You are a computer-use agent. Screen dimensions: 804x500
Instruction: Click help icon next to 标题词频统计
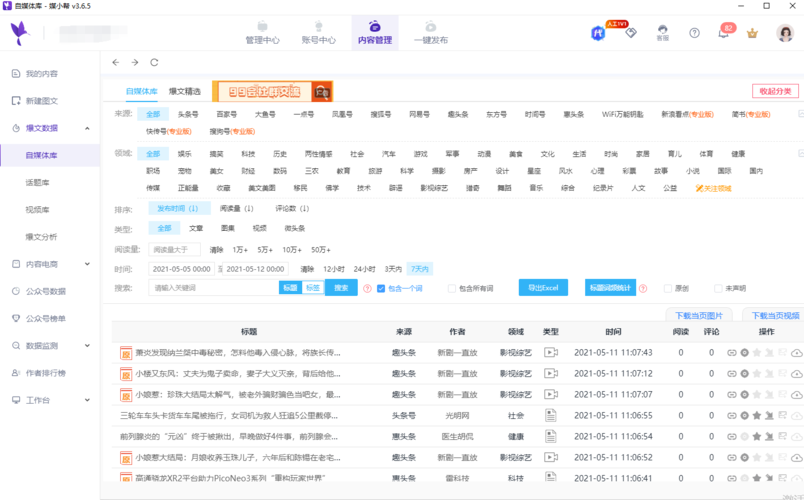(x=643, y=288)
